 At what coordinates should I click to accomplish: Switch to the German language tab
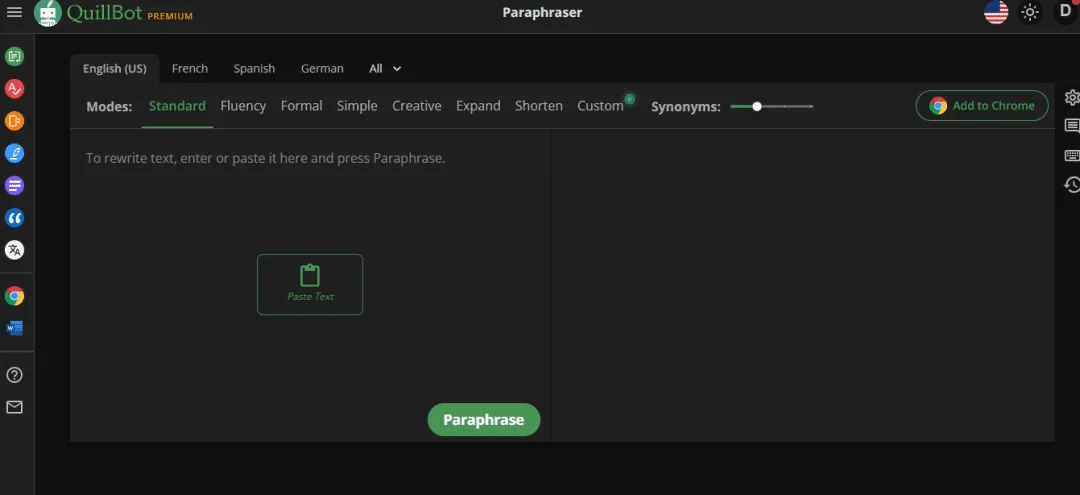(322, 69)
